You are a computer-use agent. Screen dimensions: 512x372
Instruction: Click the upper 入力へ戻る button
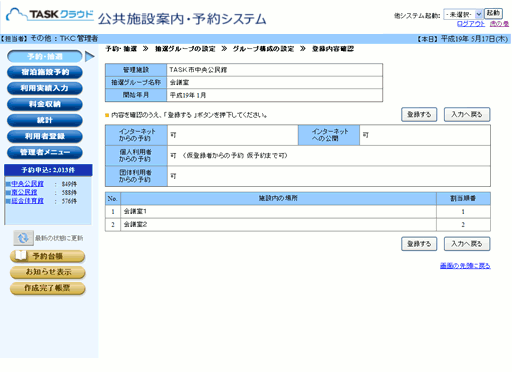(x=467, y=115)
